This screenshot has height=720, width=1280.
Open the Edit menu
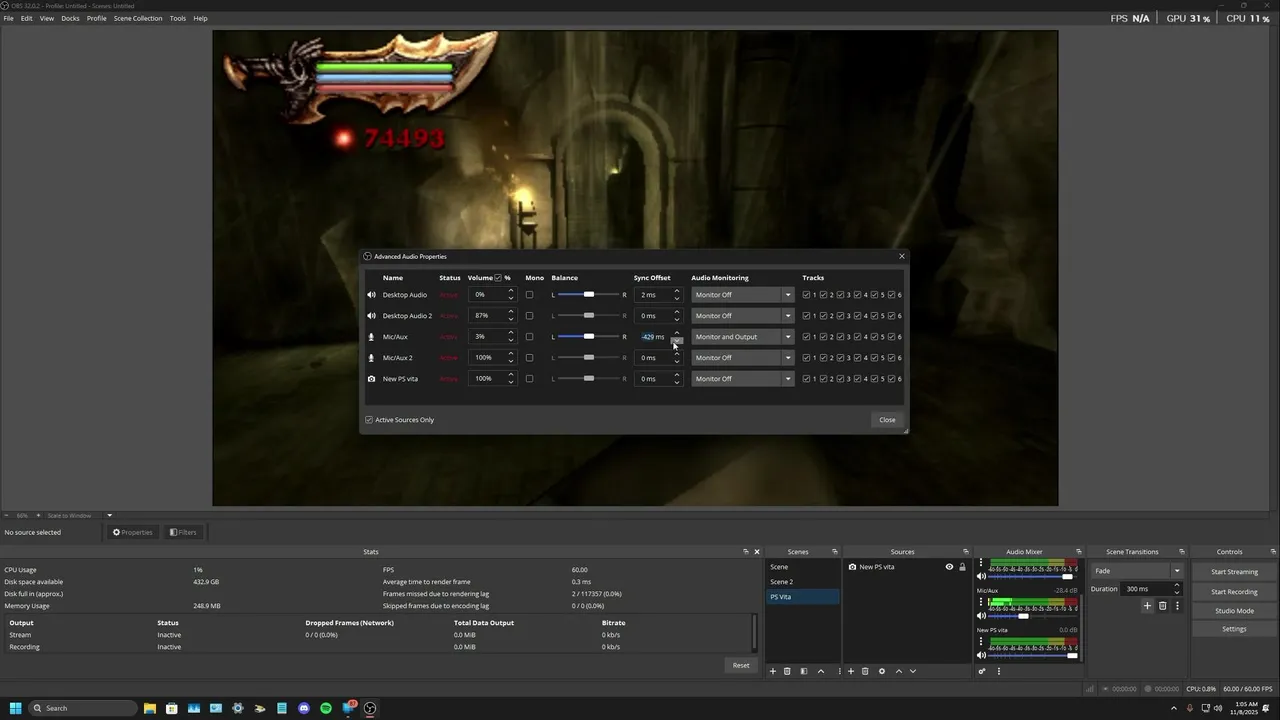coord(26,18)
